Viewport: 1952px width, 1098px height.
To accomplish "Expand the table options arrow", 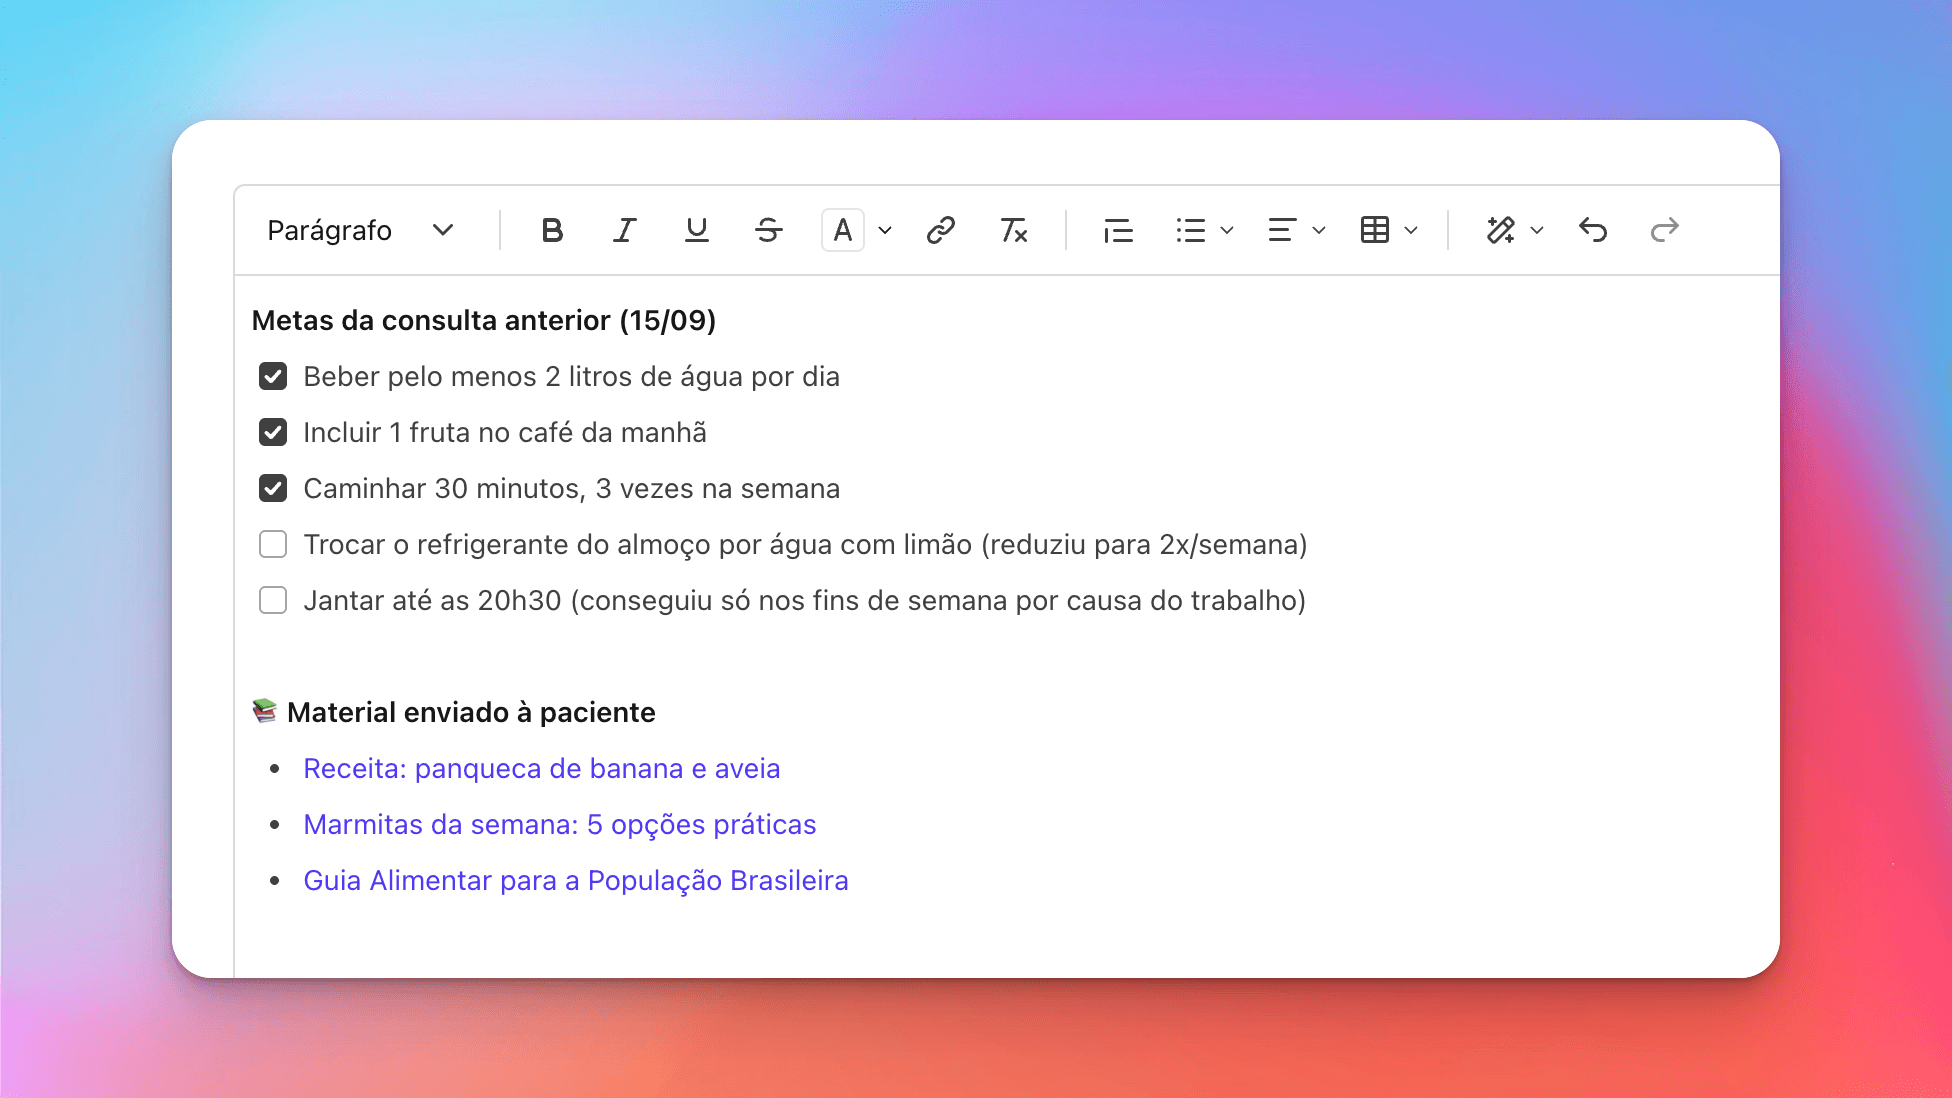I will [x=1411, y=231].
